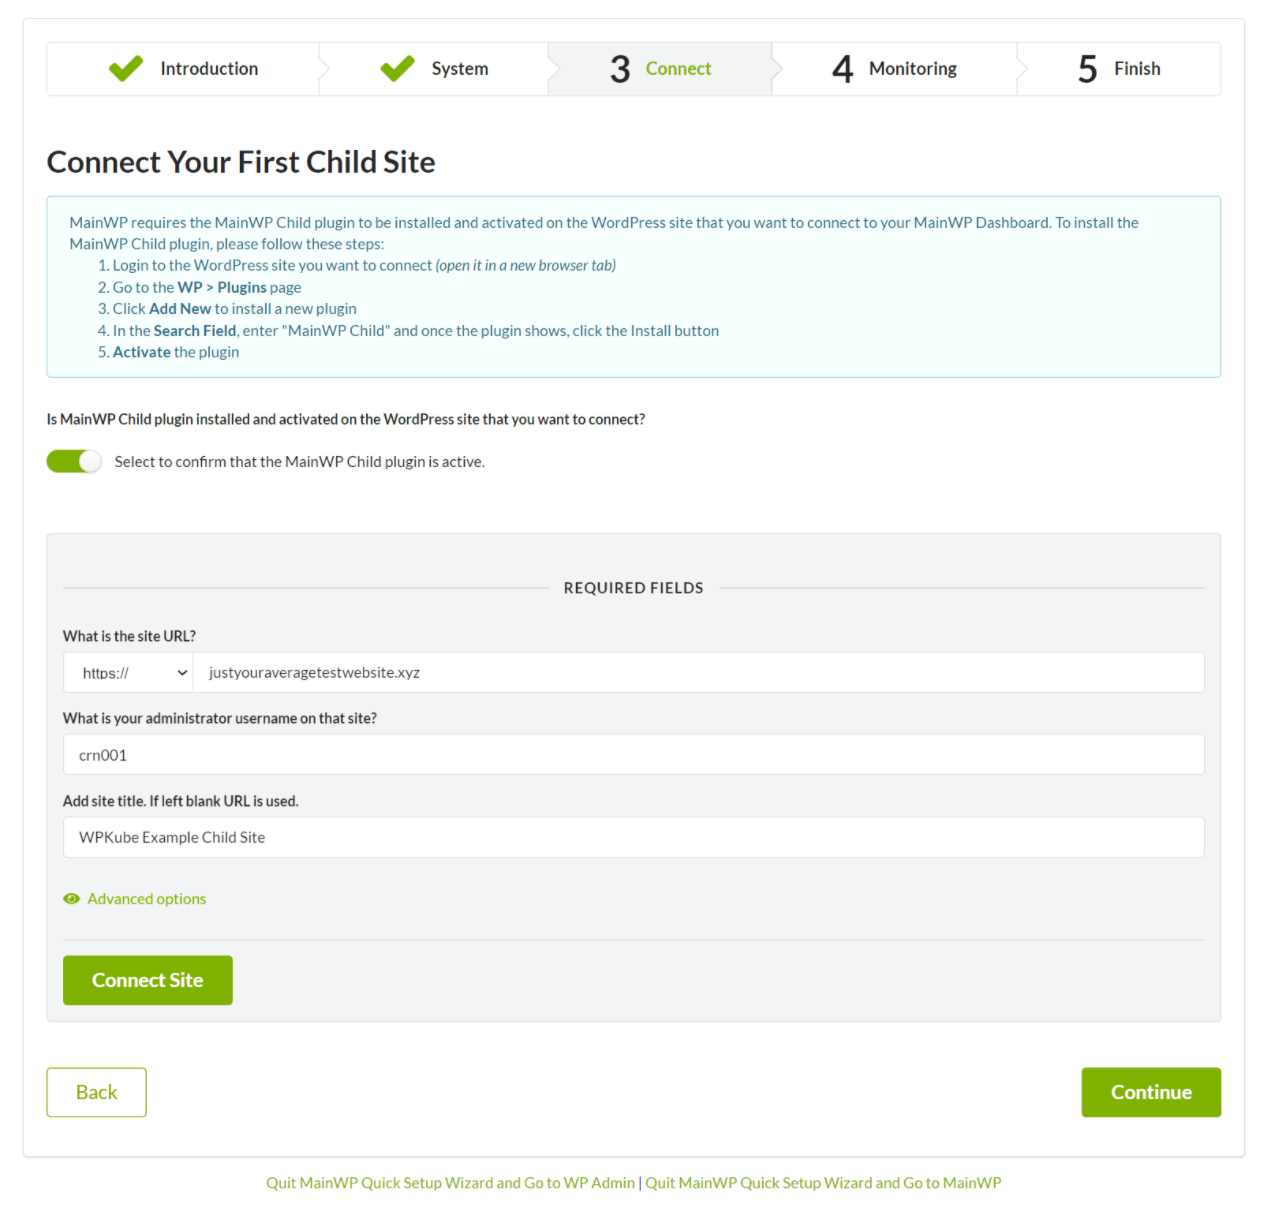Click the Back button

[x=96, y=1092]
